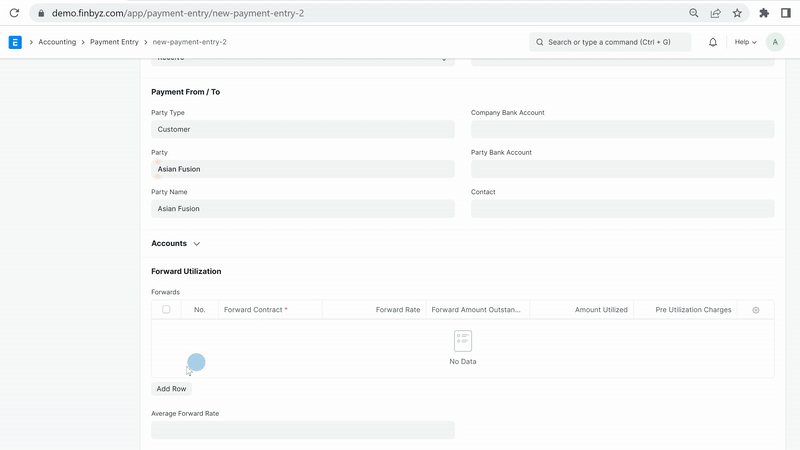800x450 pixels.
Task: Bookmark this page with the star icon
Action: coord(737,13)
